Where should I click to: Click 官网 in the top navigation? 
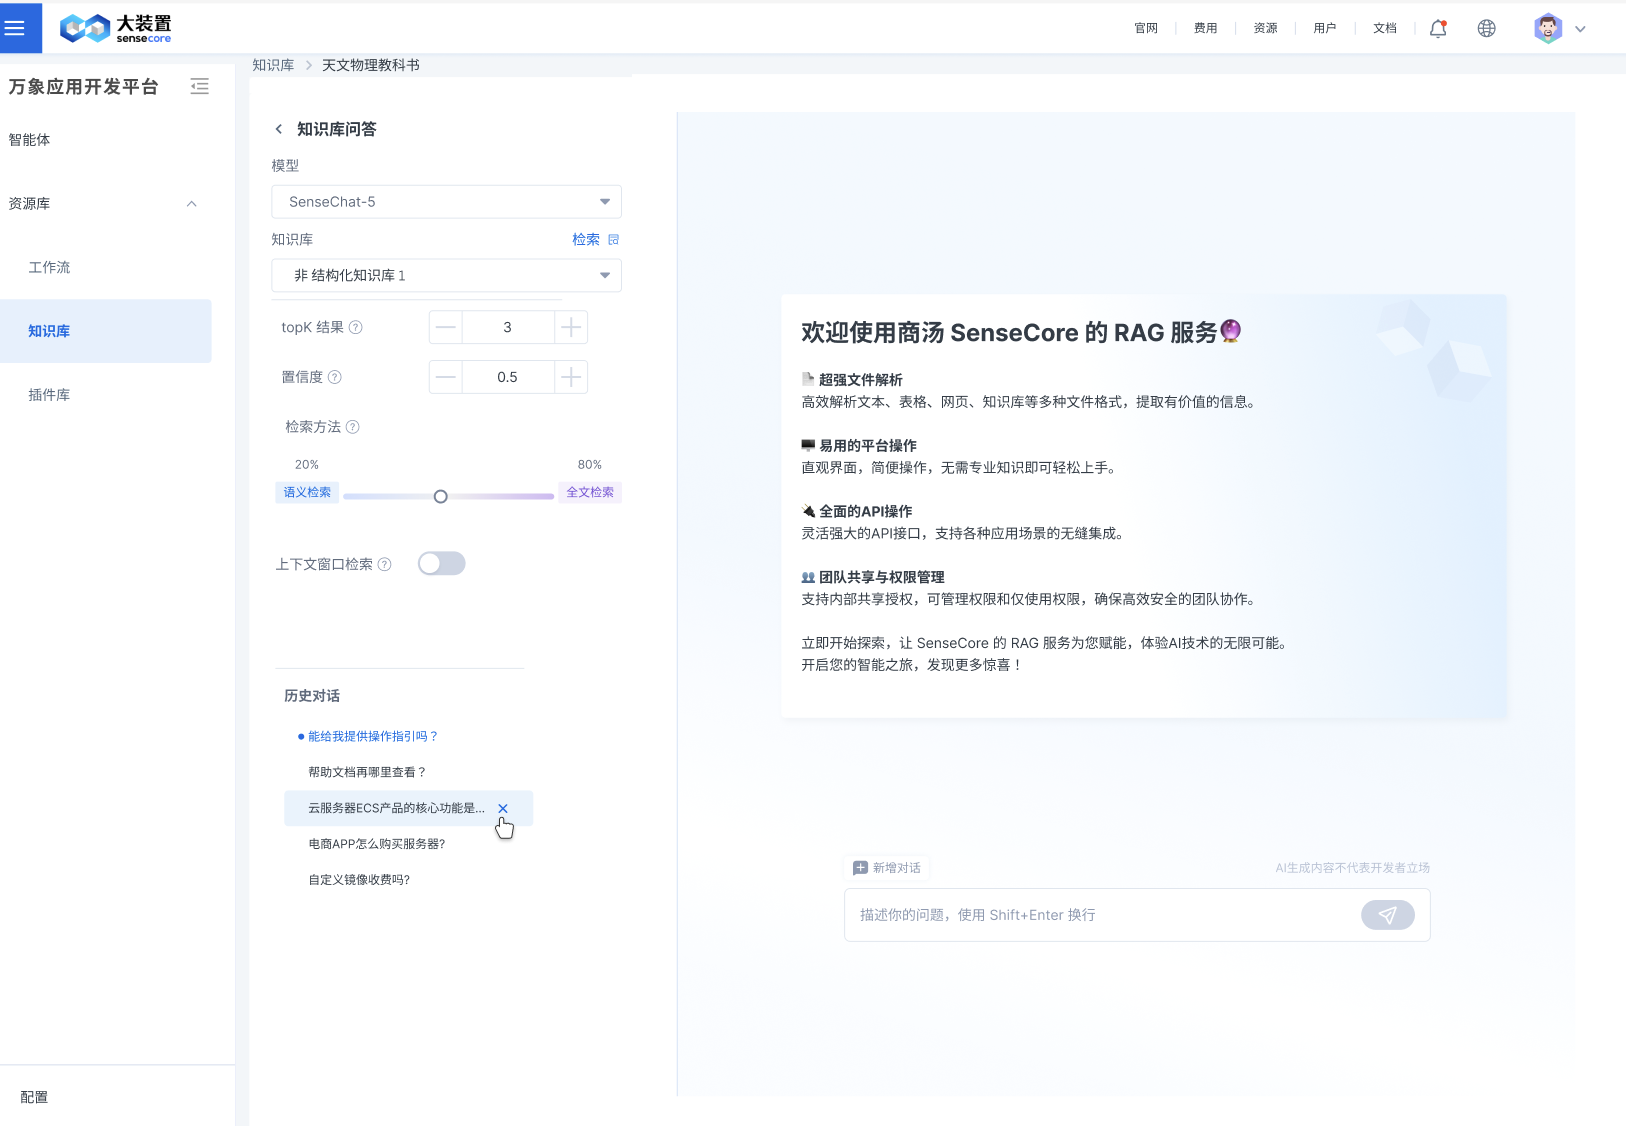[1146, 28]
